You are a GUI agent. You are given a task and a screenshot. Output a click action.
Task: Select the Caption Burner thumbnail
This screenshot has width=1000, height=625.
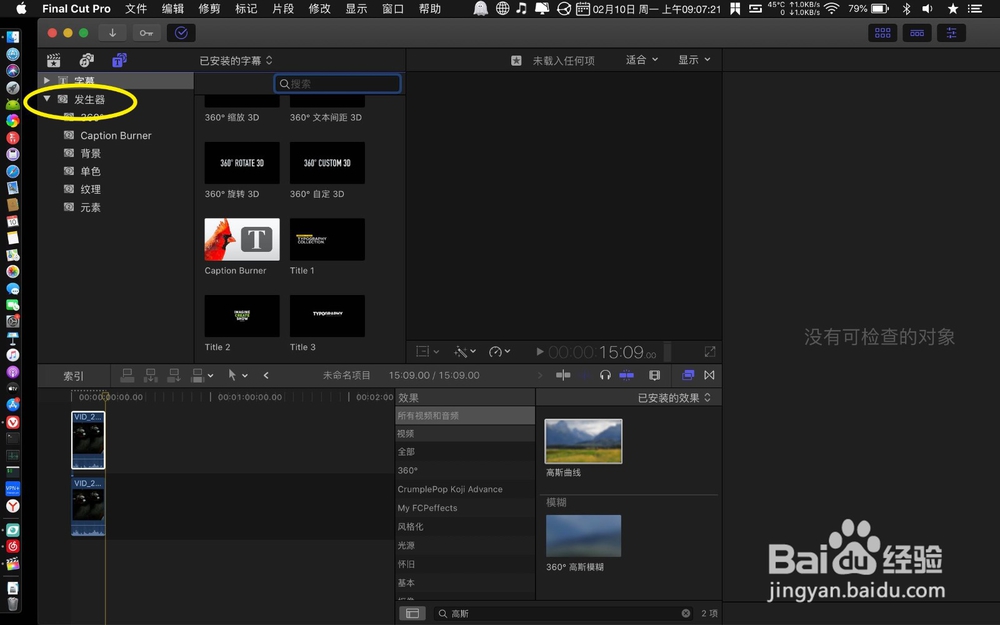[242, 239]
